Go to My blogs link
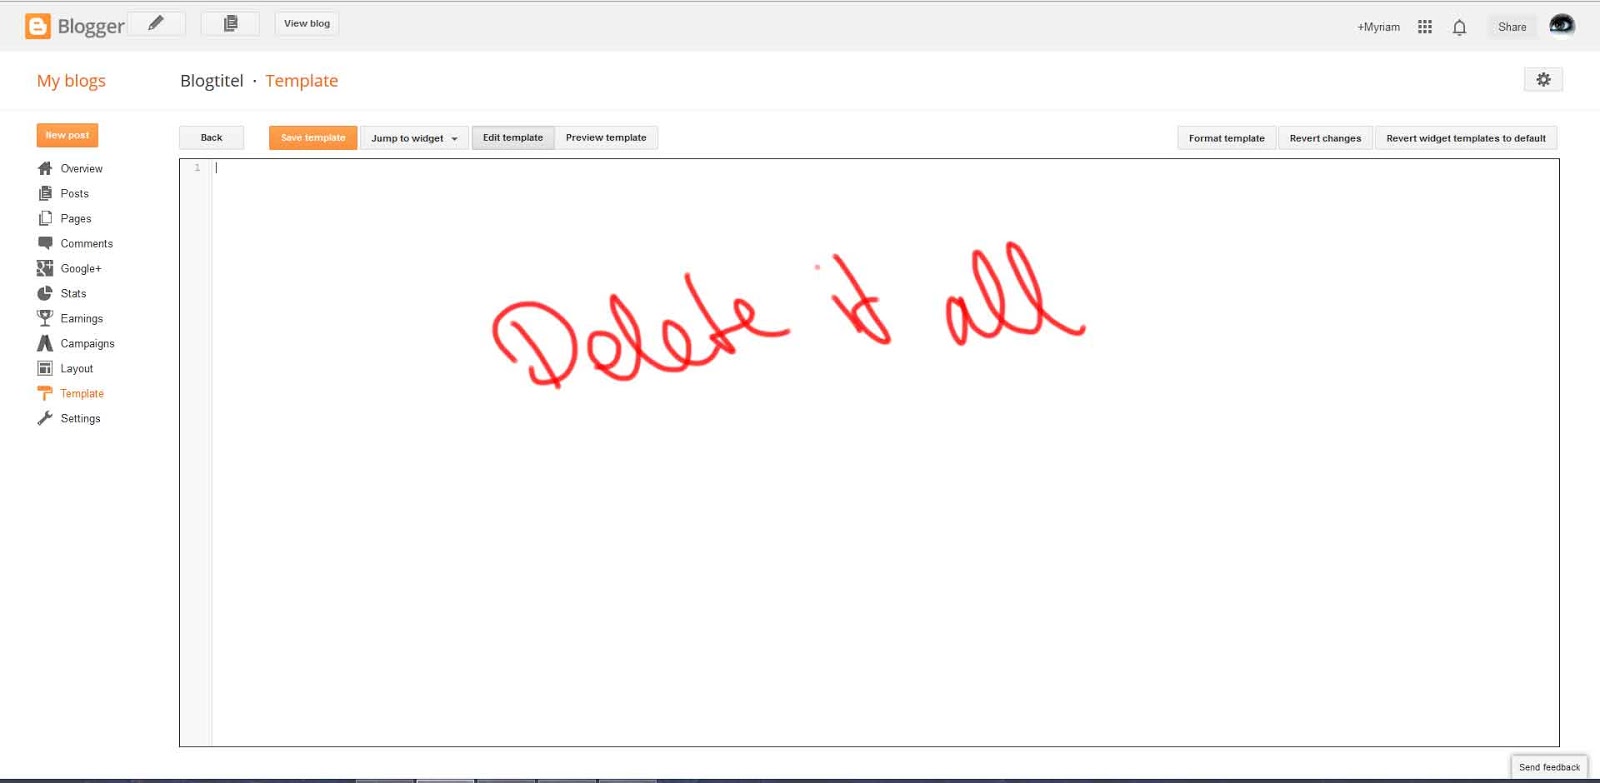The height and width of the screenshot is (783, 1600). pyautogui.click(x=71, y=81)
